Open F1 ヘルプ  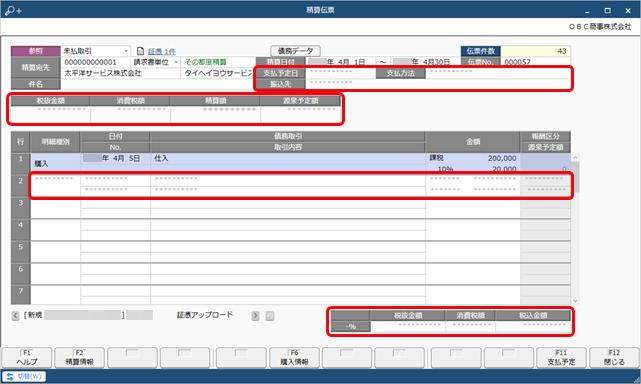[27, 358]
